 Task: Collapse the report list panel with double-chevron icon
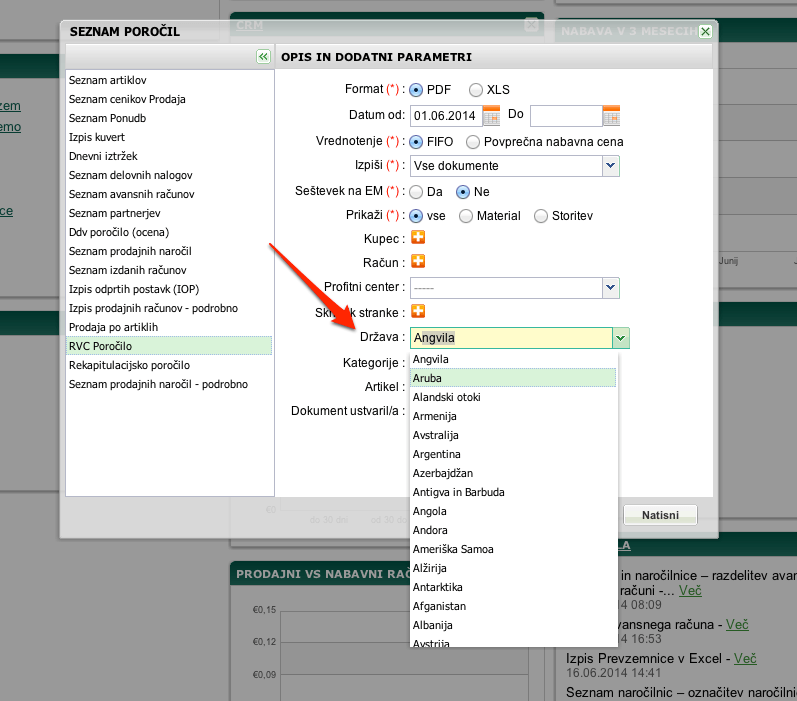pyautogui.click(x=263, y=56)
